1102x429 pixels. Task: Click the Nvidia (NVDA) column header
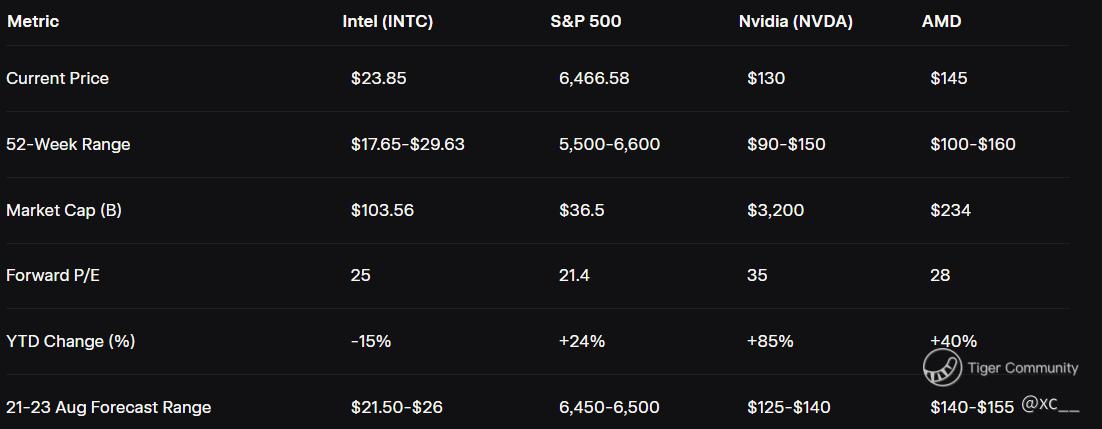click(795, 21)
